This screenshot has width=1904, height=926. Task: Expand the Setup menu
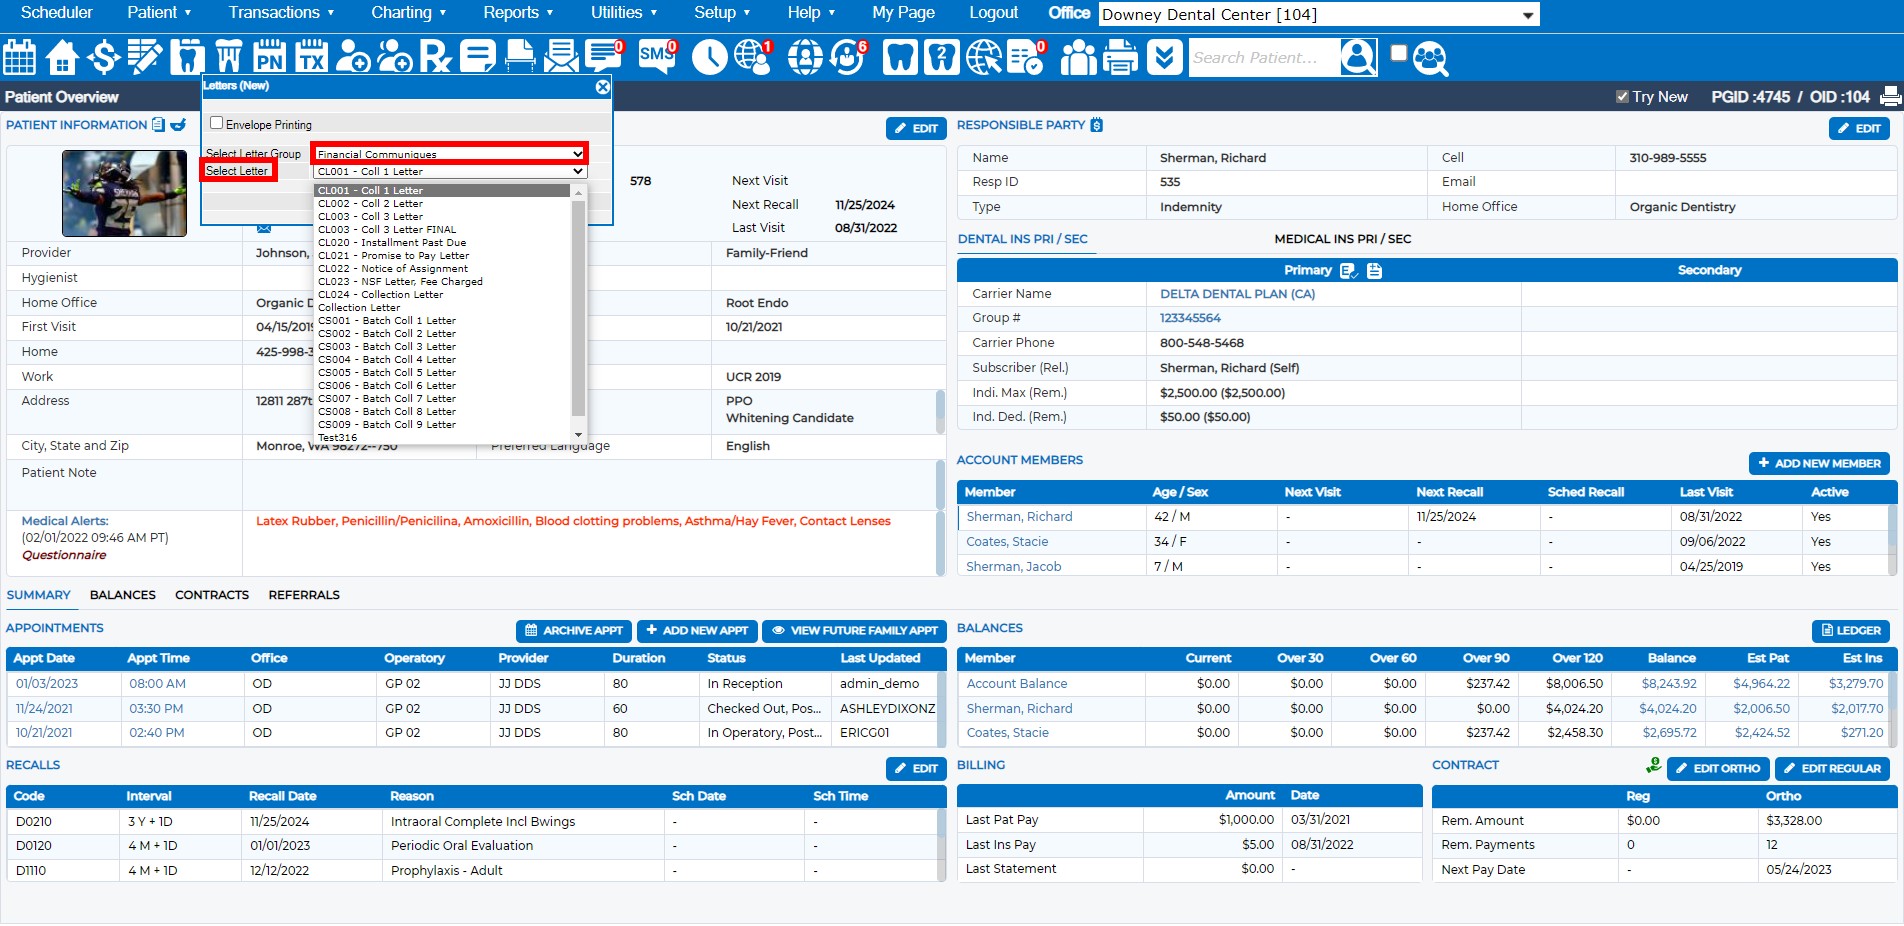(x=722, y=12)
